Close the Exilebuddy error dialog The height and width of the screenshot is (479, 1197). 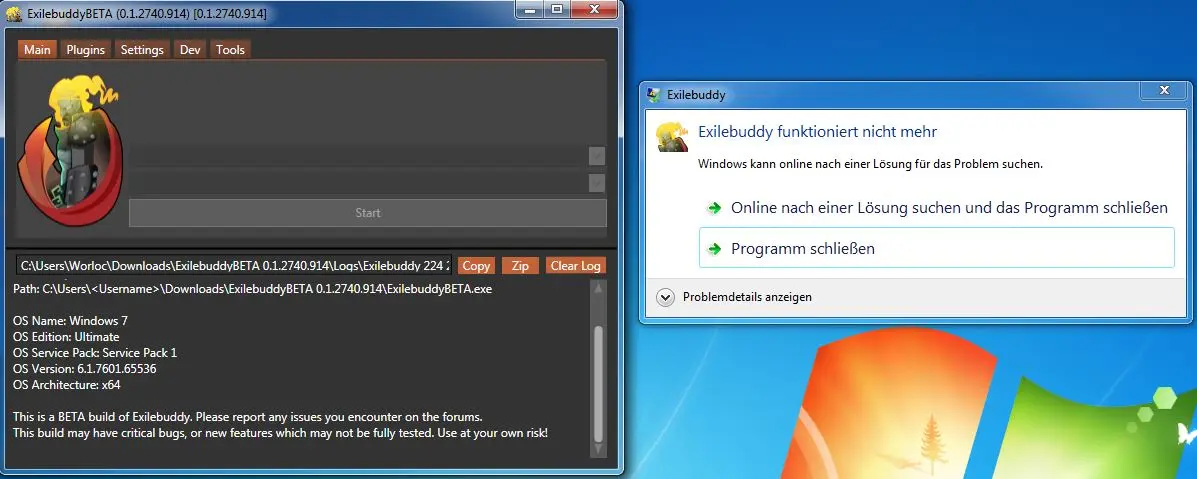pyautogui.click(x=1164, y=90)
